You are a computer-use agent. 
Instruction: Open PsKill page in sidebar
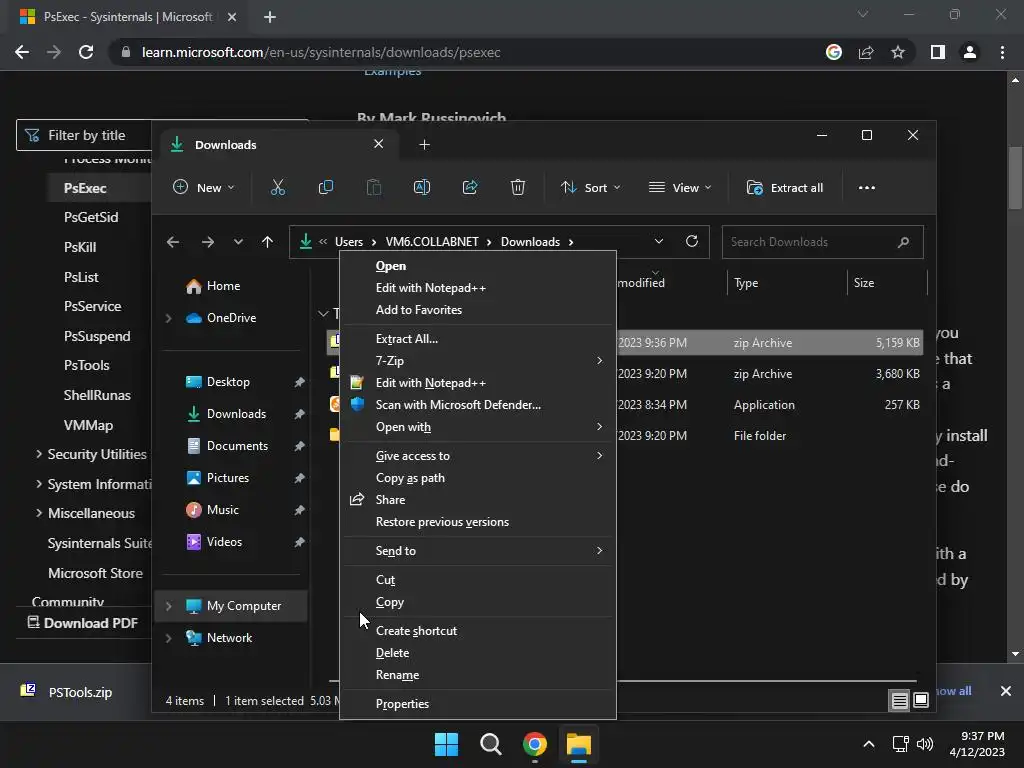[x=80, y=248]
